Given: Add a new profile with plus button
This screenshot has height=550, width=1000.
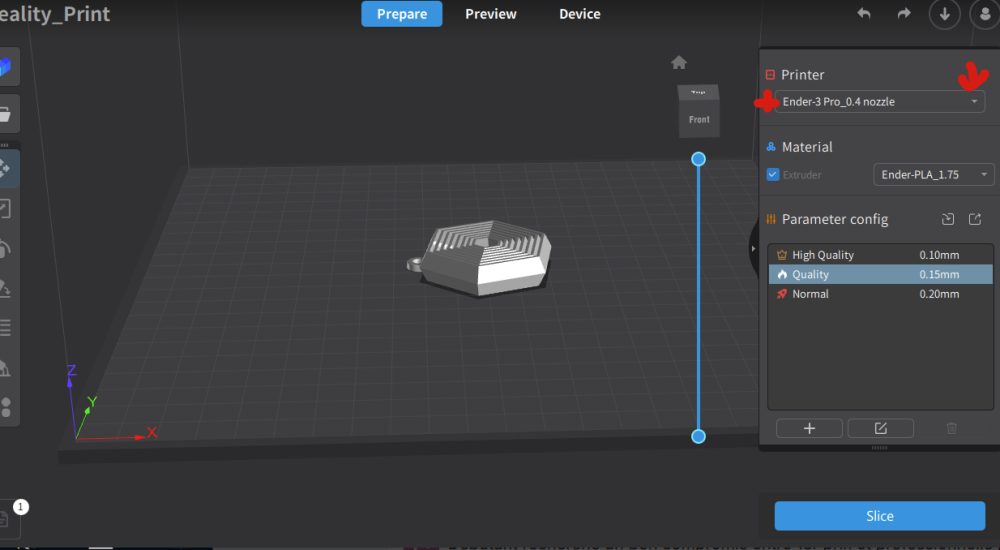Looking at the screenshot, I should point(809,428).
